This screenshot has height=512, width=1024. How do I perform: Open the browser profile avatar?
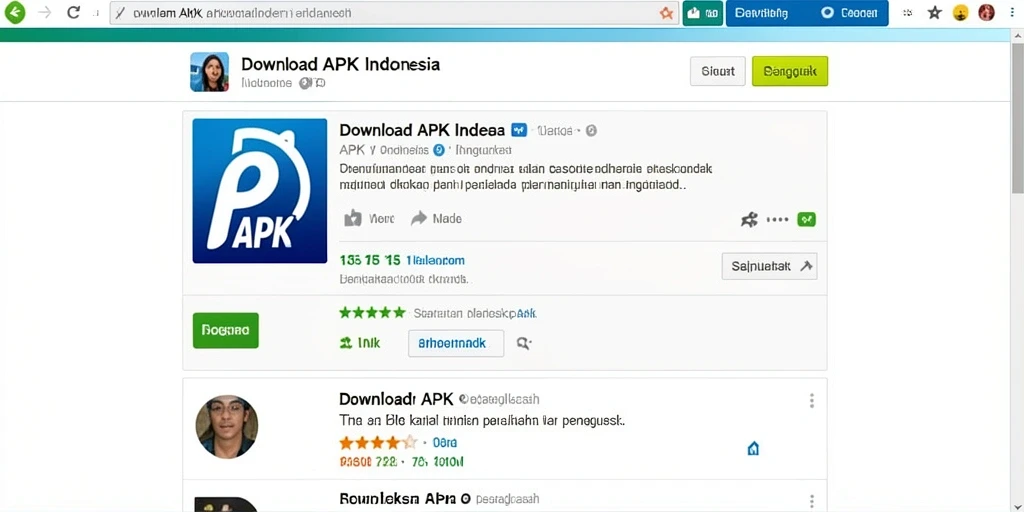click(986, 12)
